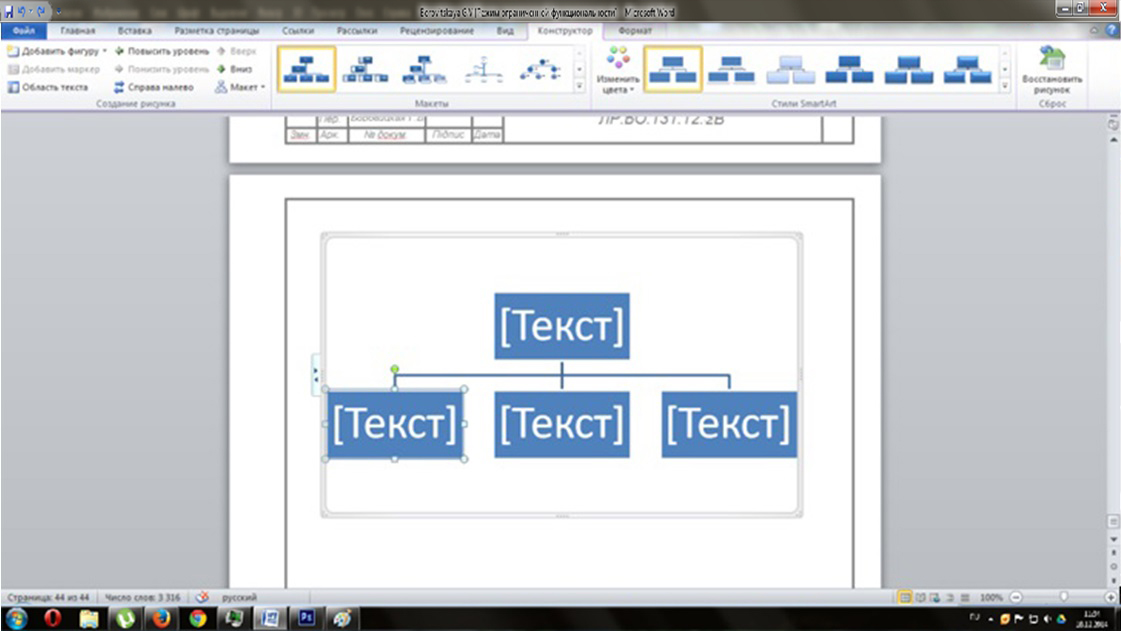Viewport: 1121px width, 631px height.
Task: Open file explorer folder from taskbar
Action: 89,618
